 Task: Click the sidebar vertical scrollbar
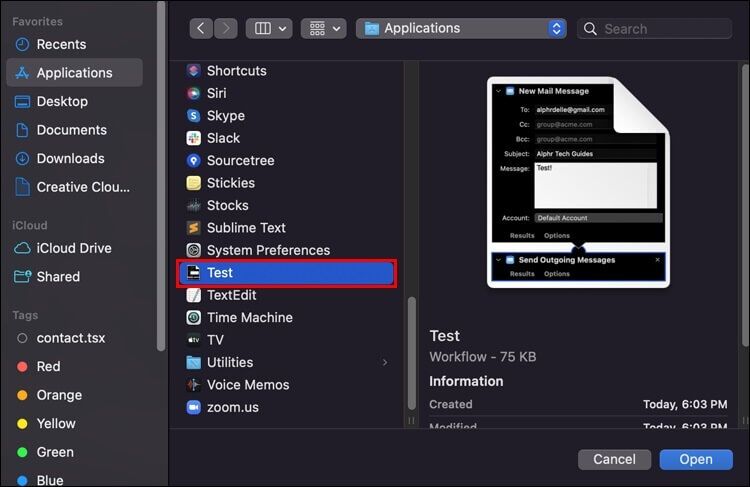pyautogui.click(x=161, y=176)
